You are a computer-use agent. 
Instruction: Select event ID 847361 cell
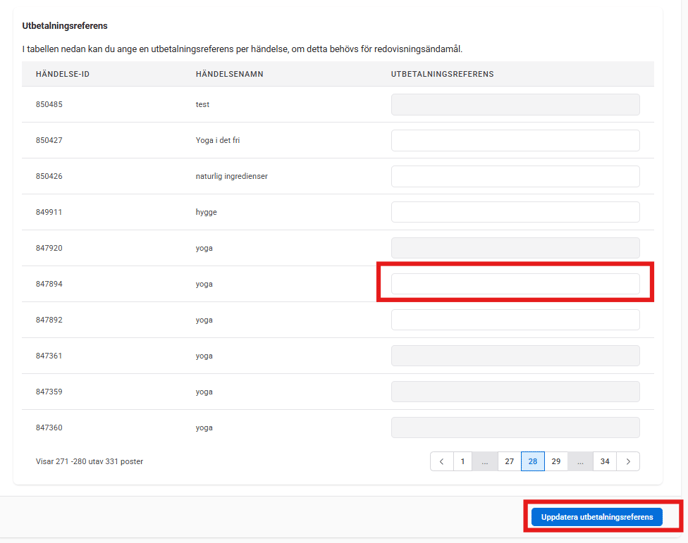[49, 356]
